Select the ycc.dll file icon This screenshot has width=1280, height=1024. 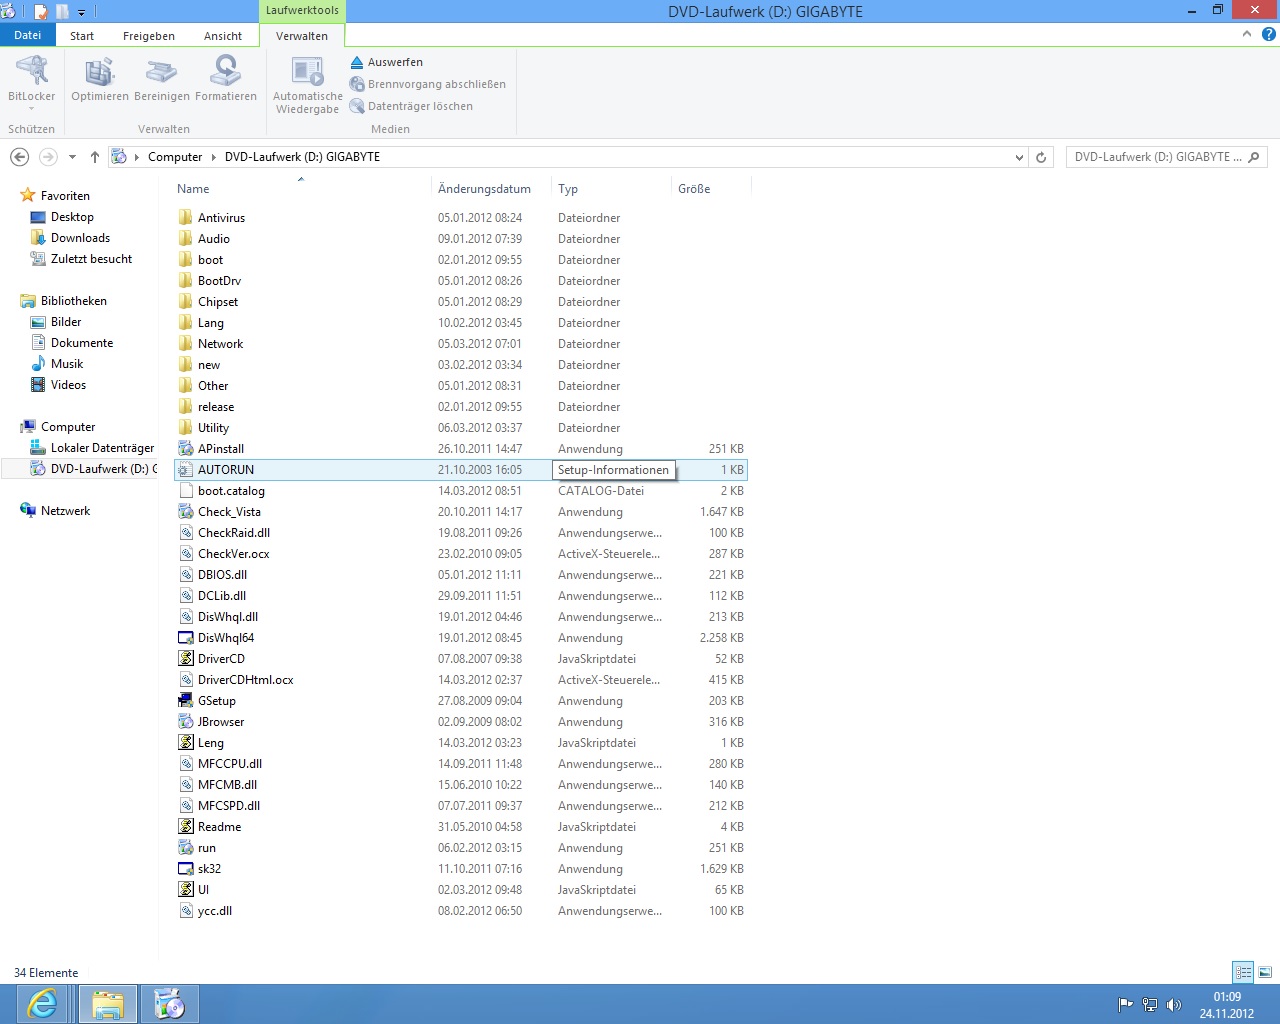[186, 910]
